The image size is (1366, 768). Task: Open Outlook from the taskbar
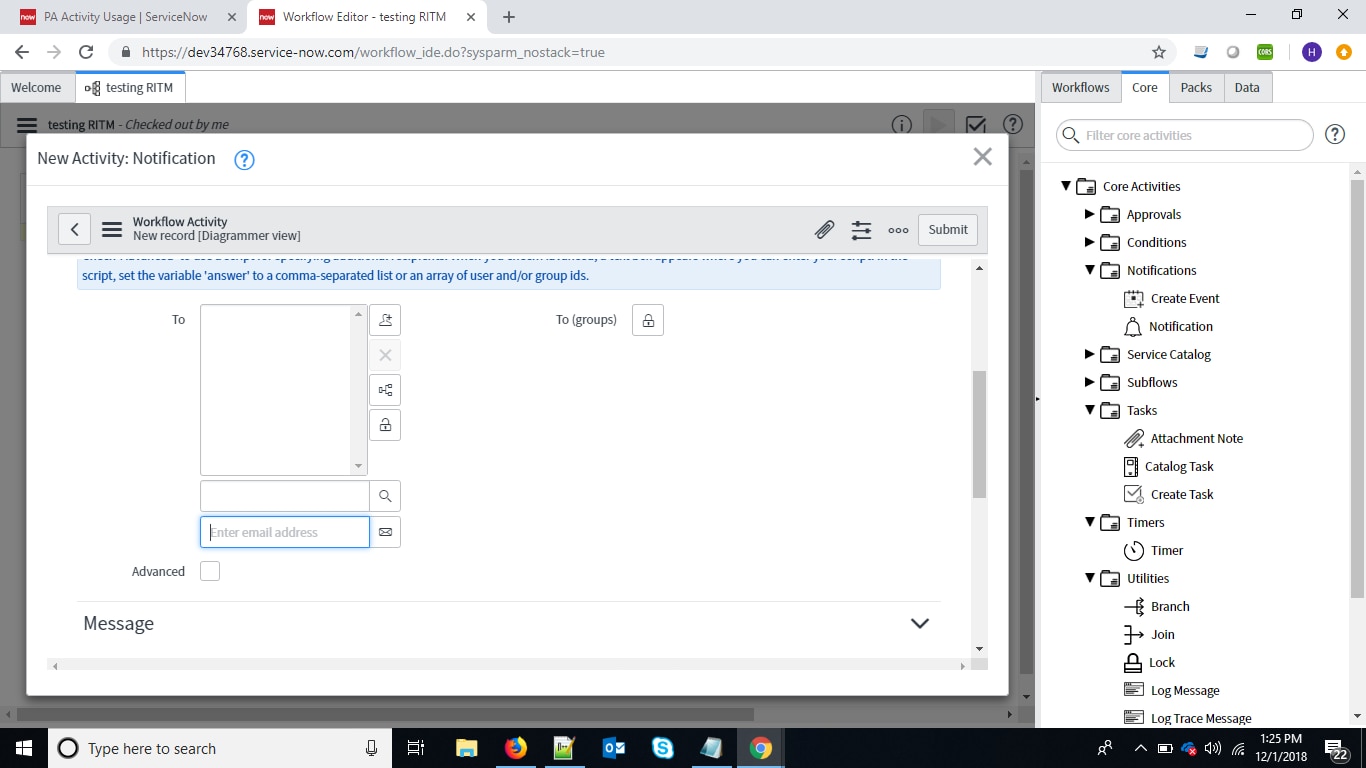pyautogui.click(x=613, y=748)
